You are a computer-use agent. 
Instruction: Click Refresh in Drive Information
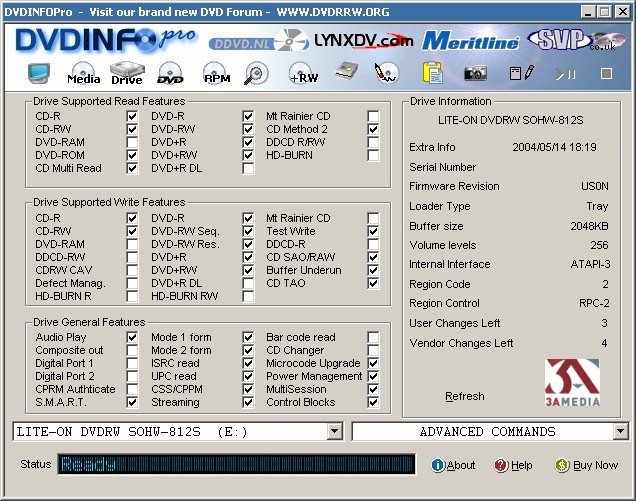coord(464,396)
